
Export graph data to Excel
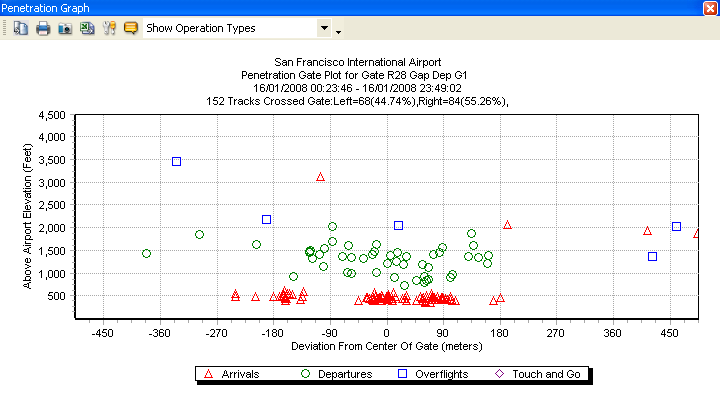tap(87, 28)
